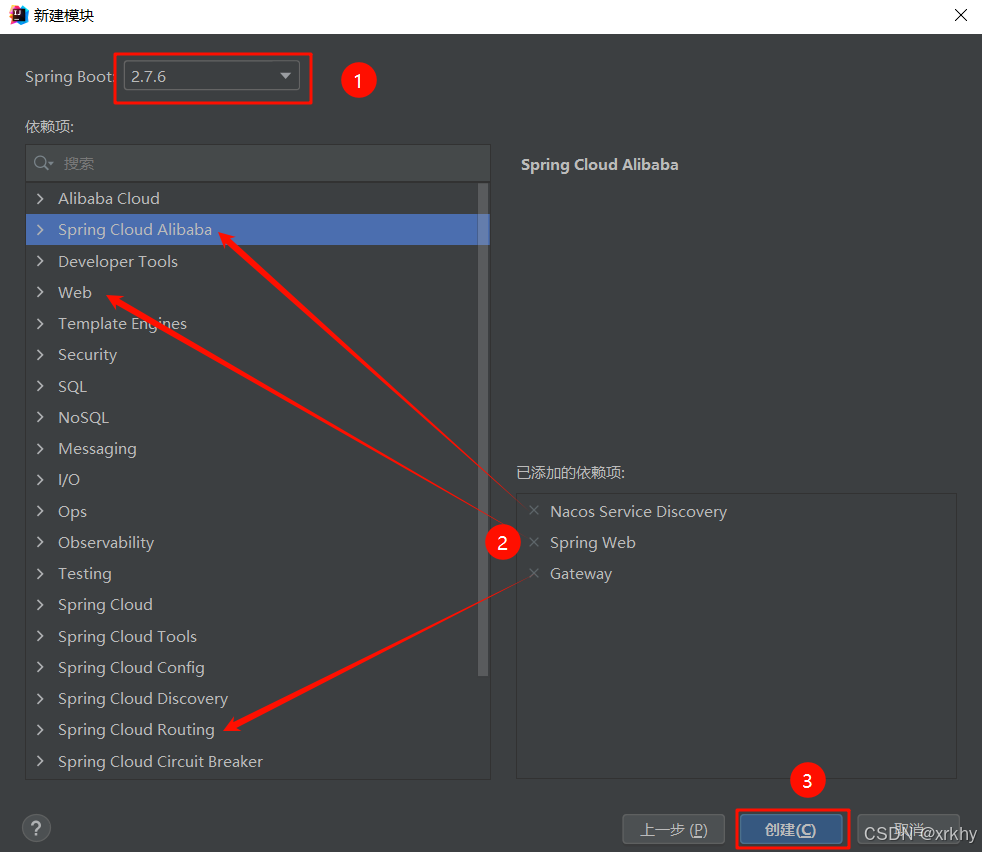Select the I/O row
Image resolution: width=982 pixels, height=852 pixels.
coord(252,480)
